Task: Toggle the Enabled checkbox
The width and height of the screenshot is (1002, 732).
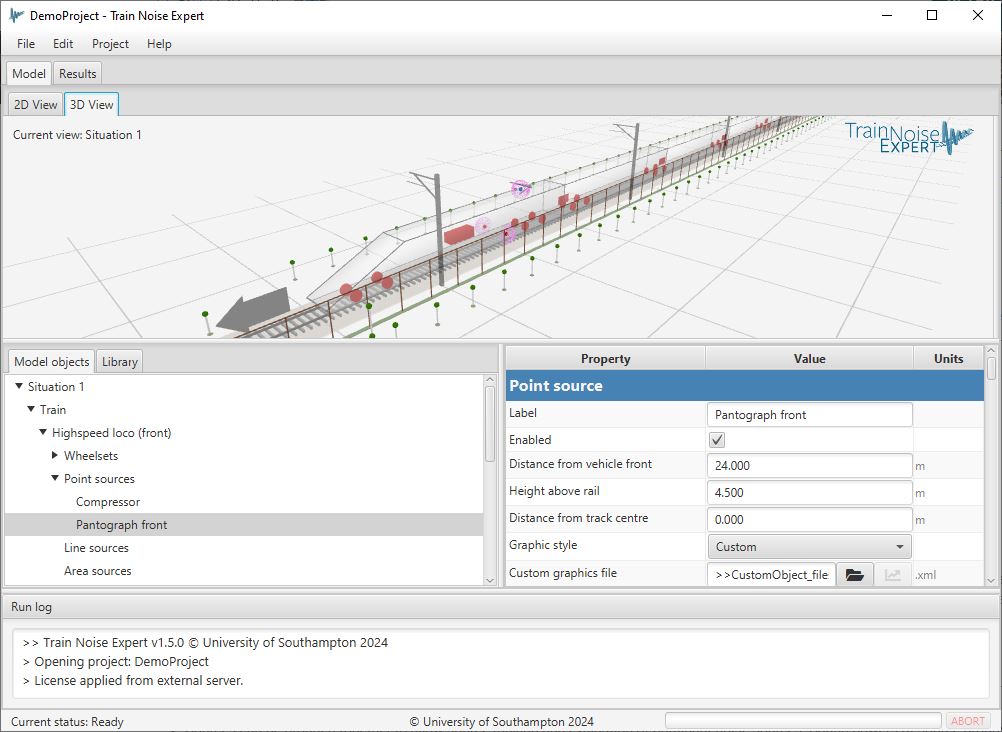Action: (x=717, y=440)
